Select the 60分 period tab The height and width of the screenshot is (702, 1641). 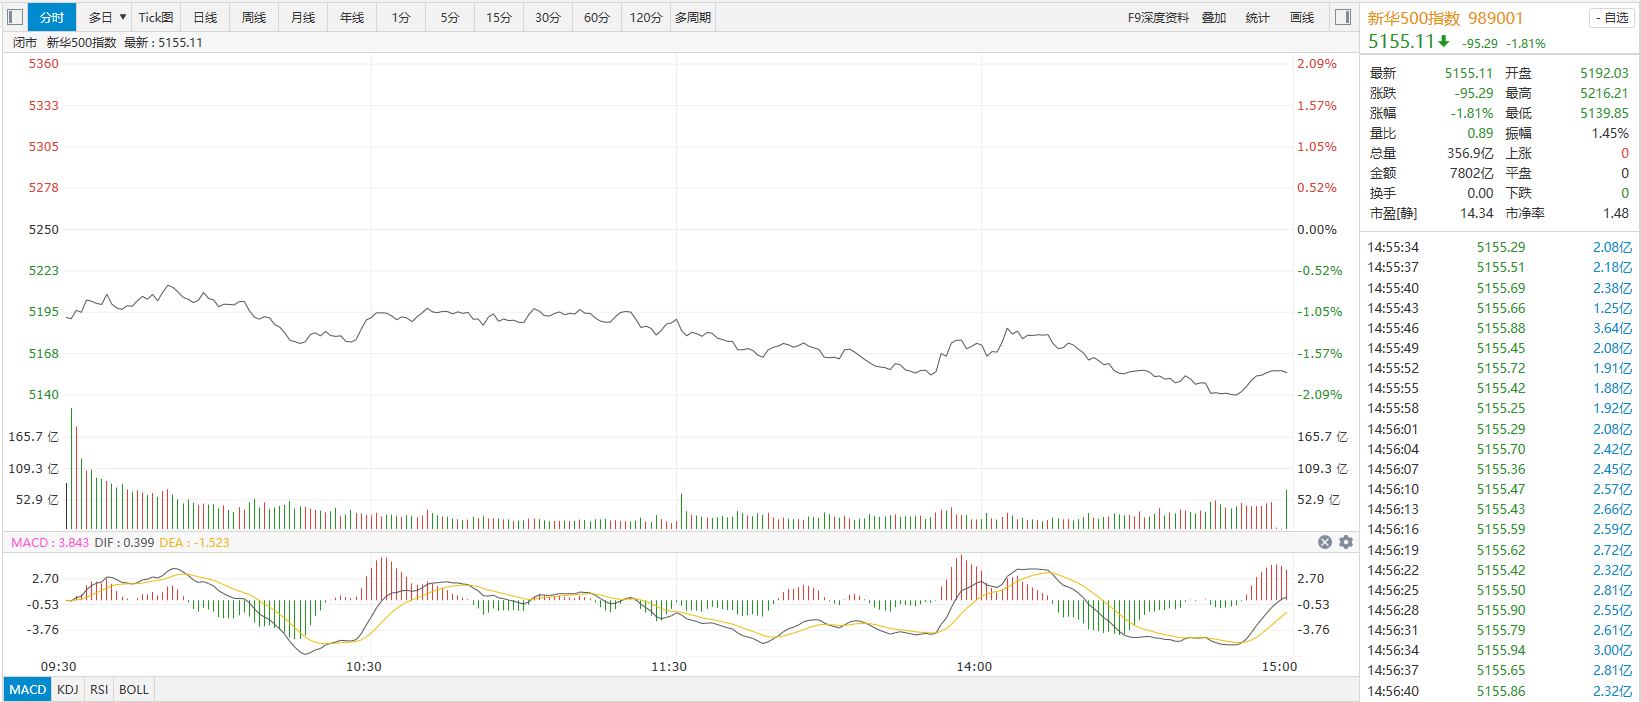click(x=597, y=17)
